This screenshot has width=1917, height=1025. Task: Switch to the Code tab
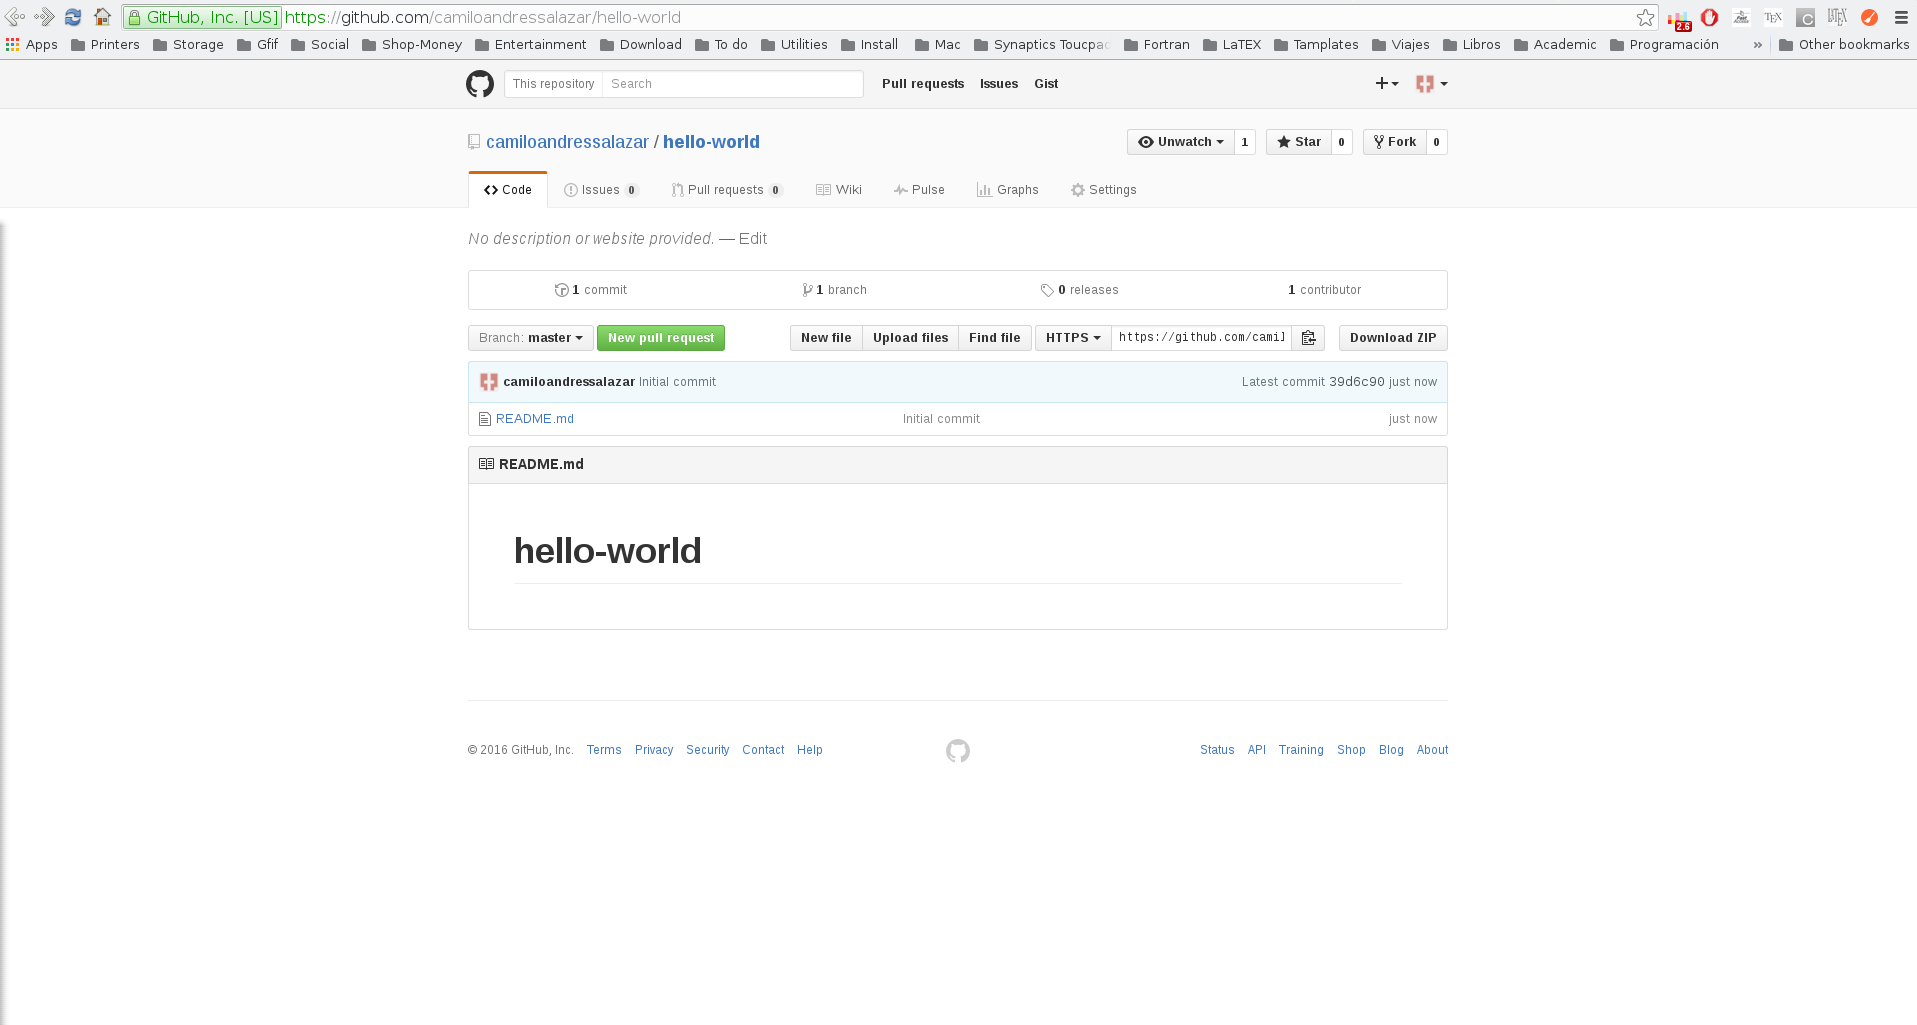click(x=508, y=190)
